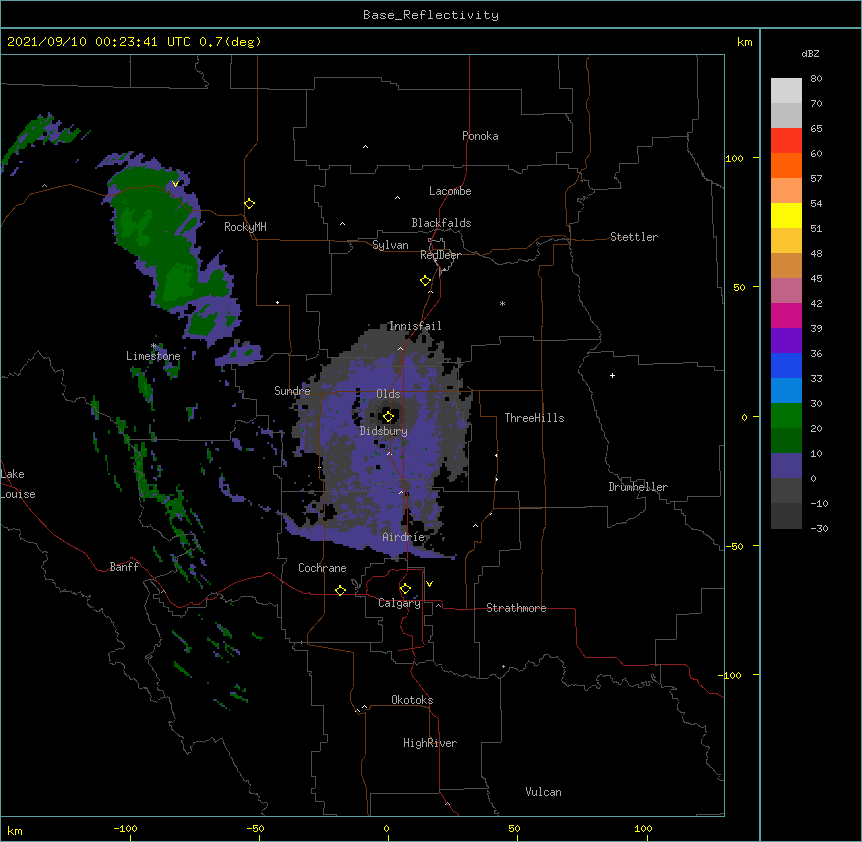862x842 pixels.
Task: Click the white asterisk above Limestone label
Action: [153, 346]
